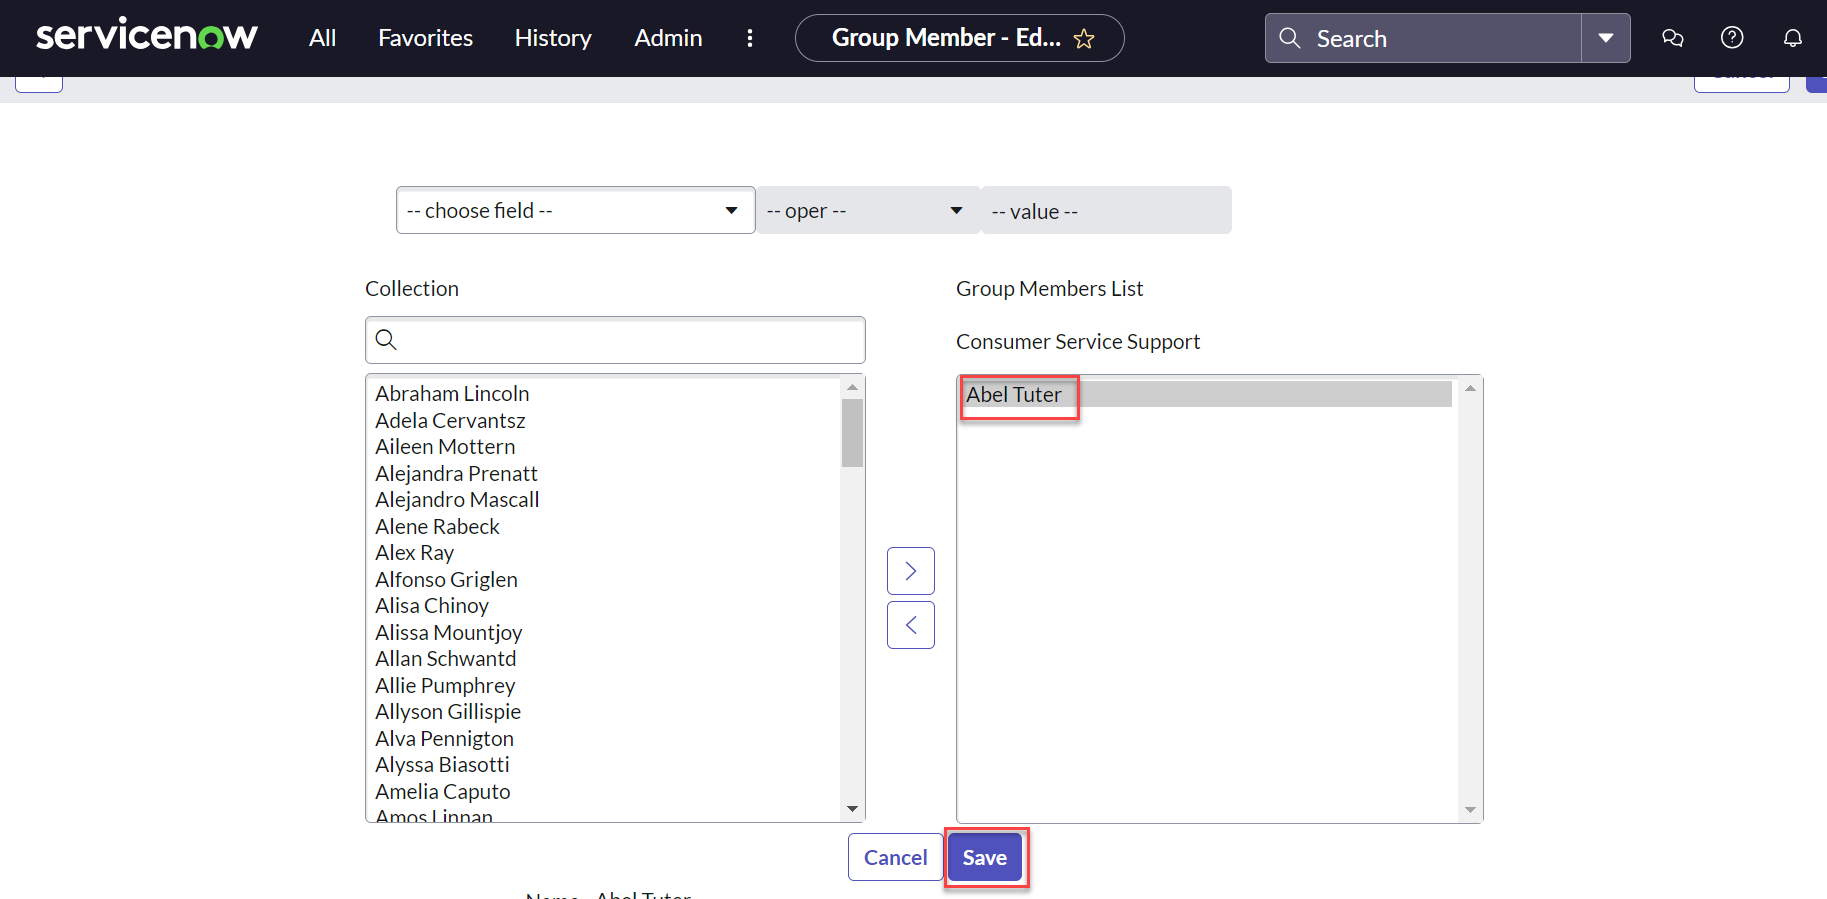
Task: Click the magnifier icon in global search
Action: click(x=1290, y=38)
